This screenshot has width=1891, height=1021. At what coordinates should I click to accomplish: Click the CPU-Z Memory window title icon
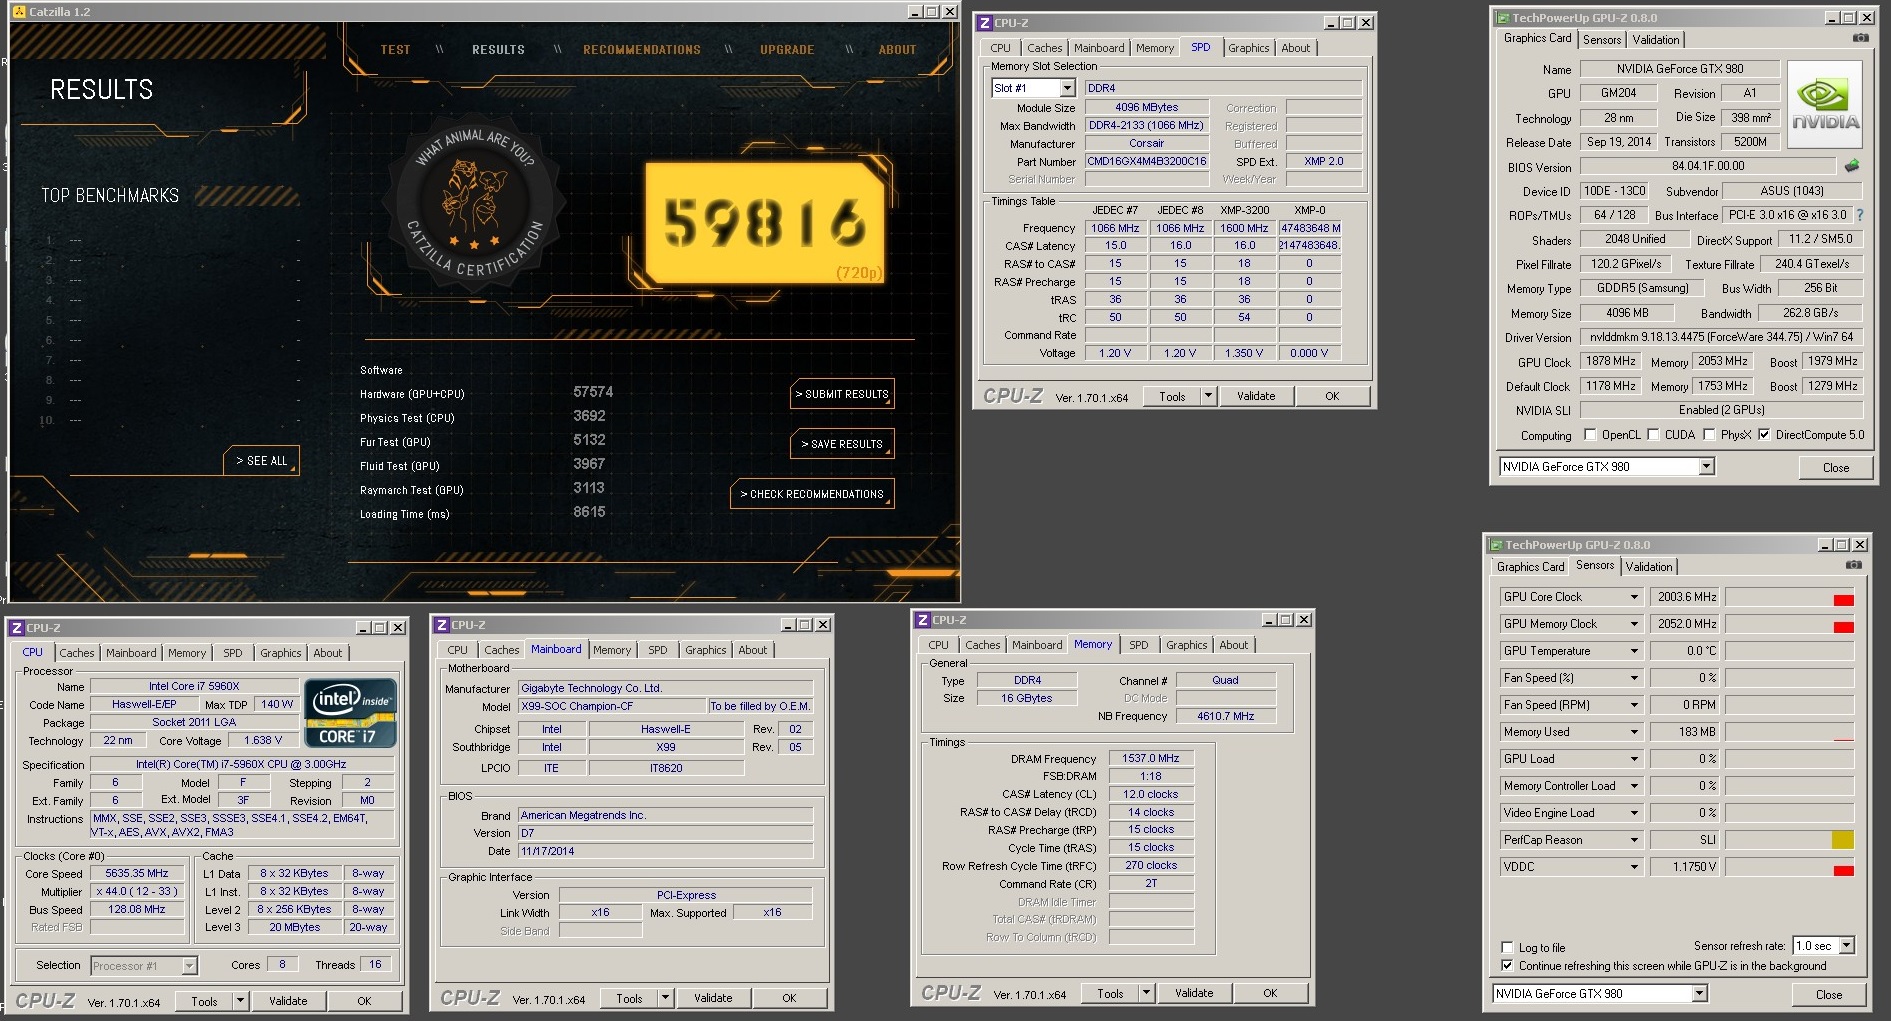(x=923, y=620)
